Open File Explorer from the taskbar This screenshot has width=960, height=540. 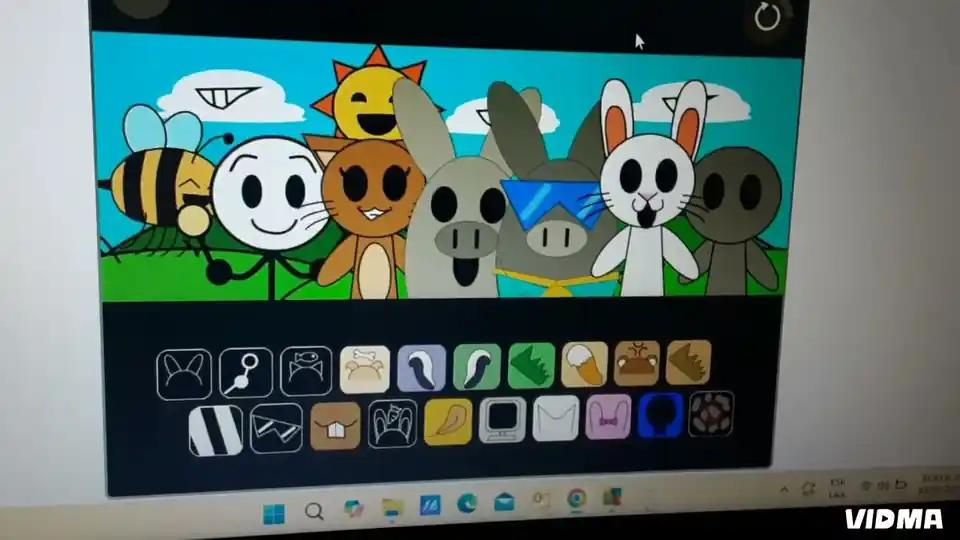pos(392,507)
